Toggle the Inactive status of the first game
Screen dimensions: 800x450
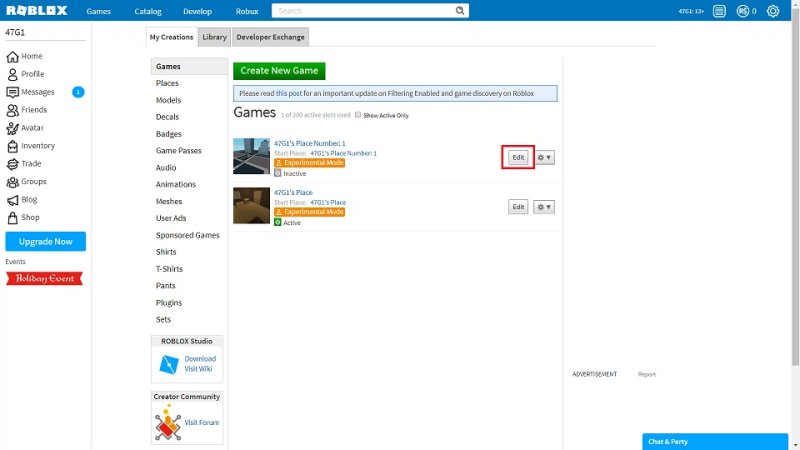278,173
